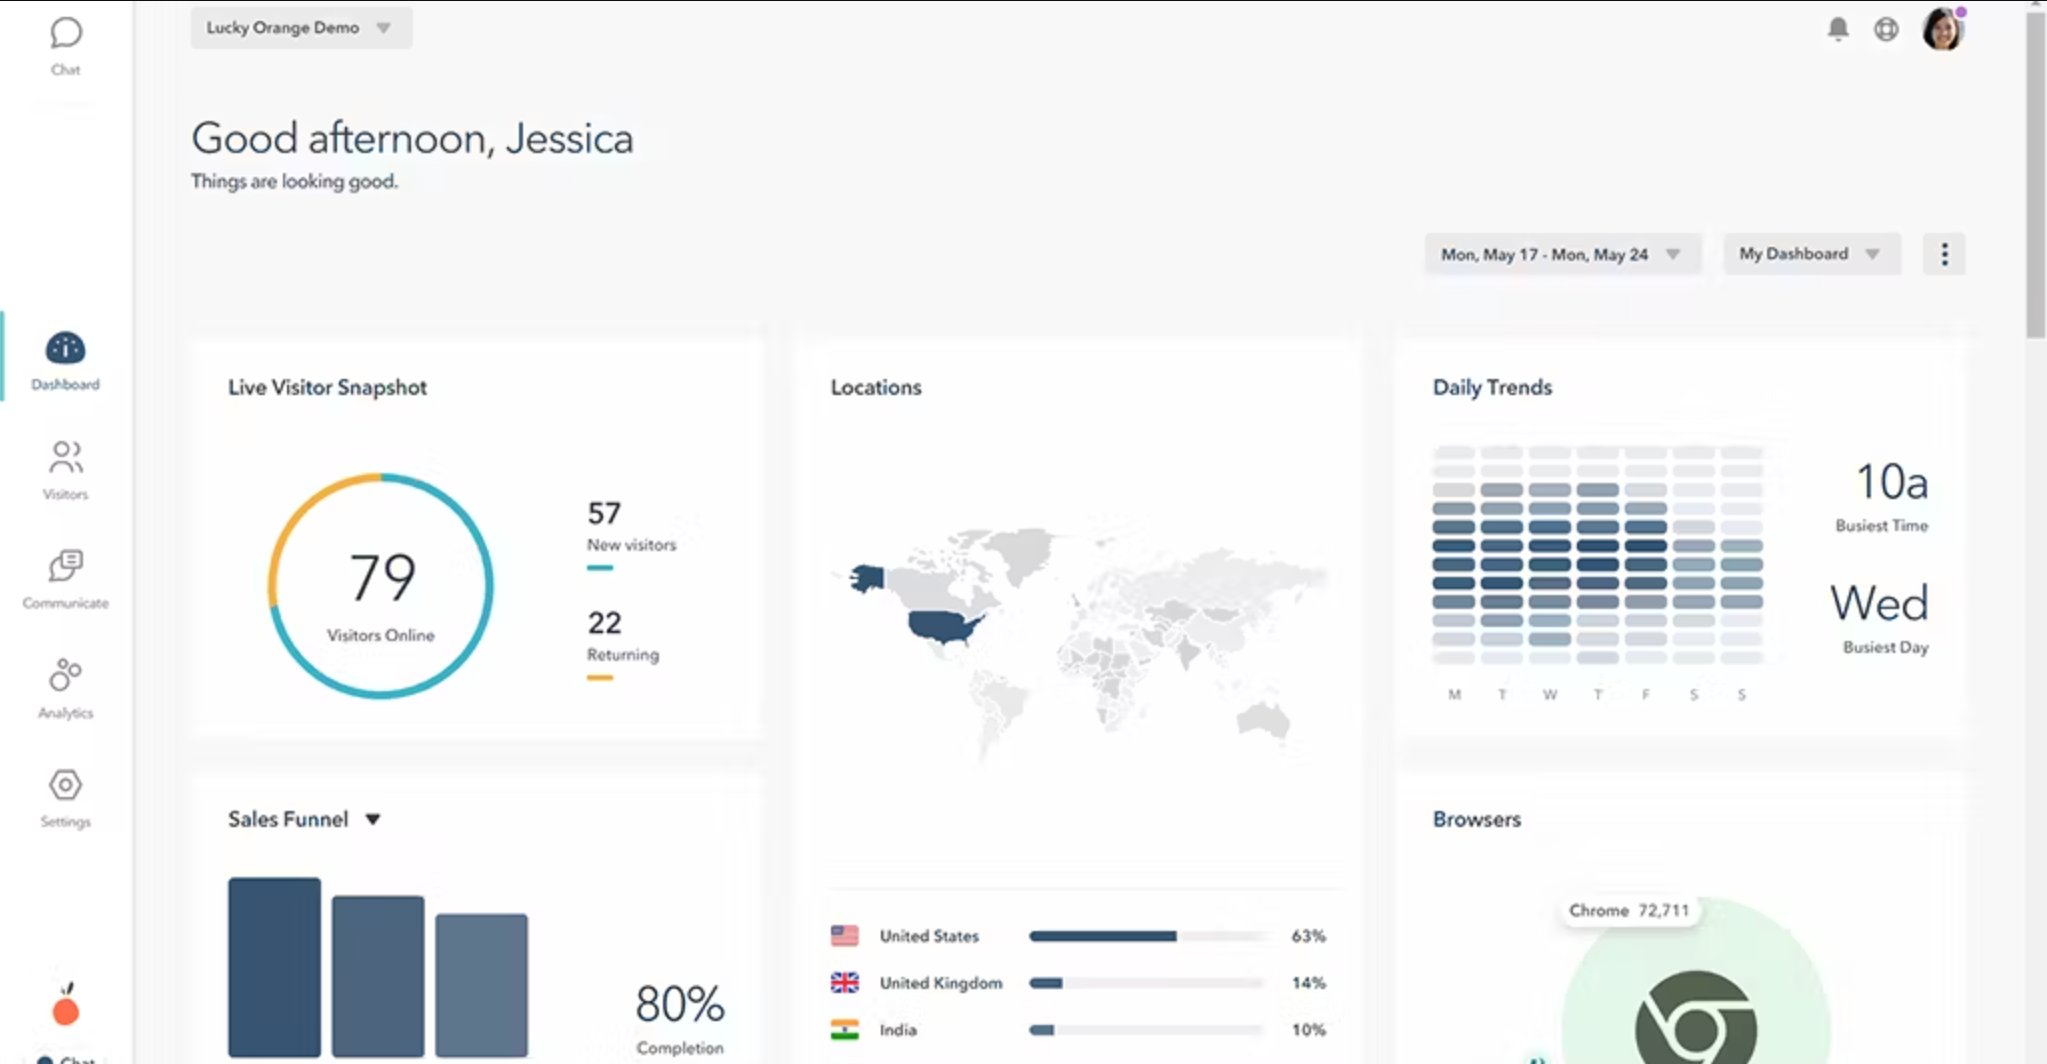Click the 79 Visitors Online circle

(380, 586)
